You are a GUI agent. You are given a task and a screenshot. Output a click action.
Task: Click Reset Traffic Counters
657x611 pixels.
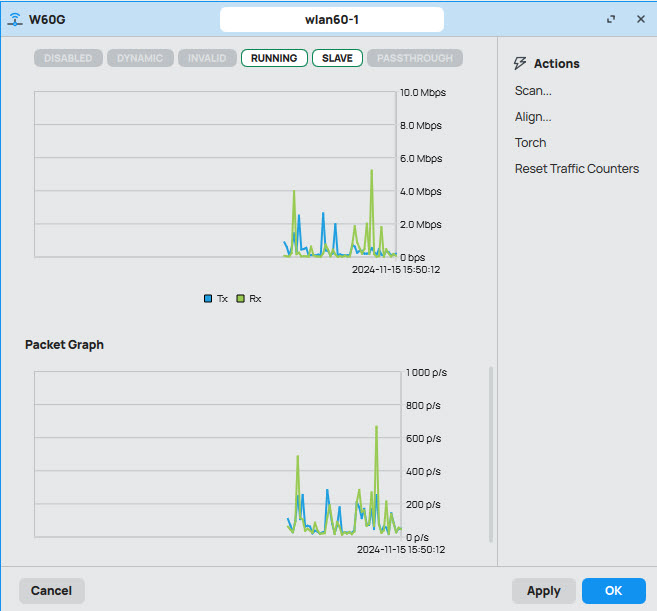pyautogui.click(x=577, y=168)
